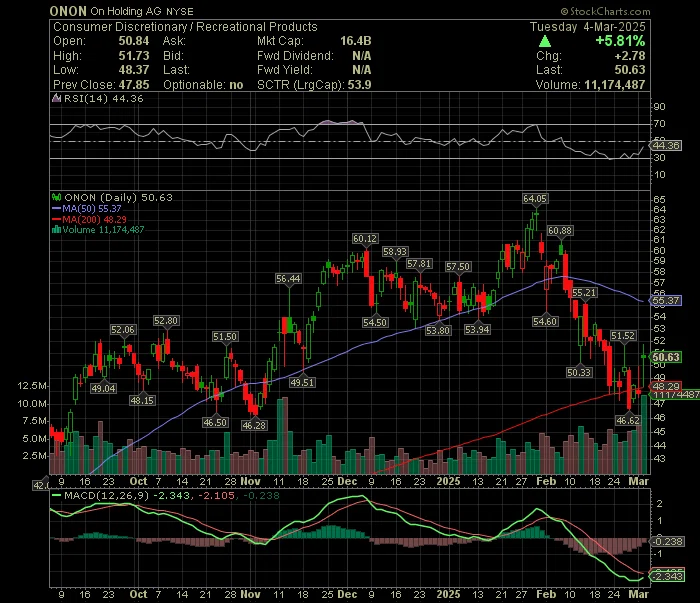Click the Tuesday 4-Mar-2025 date
The width and height of the screenshot is (700, 603).
(588, 27)
